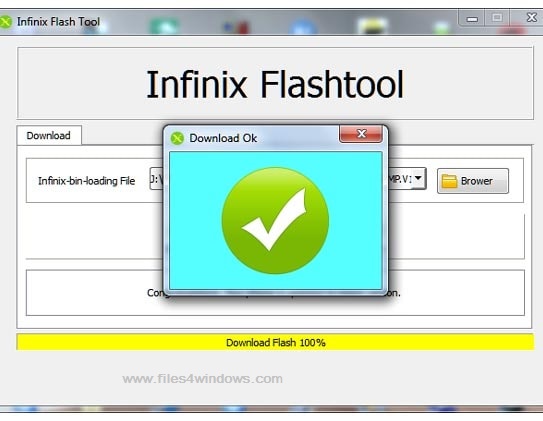Viewport: 543px width, 421px height.
Task: Click the yellow folder icon beside Brower
Action: pyautogui.click(x=449, y=181)
